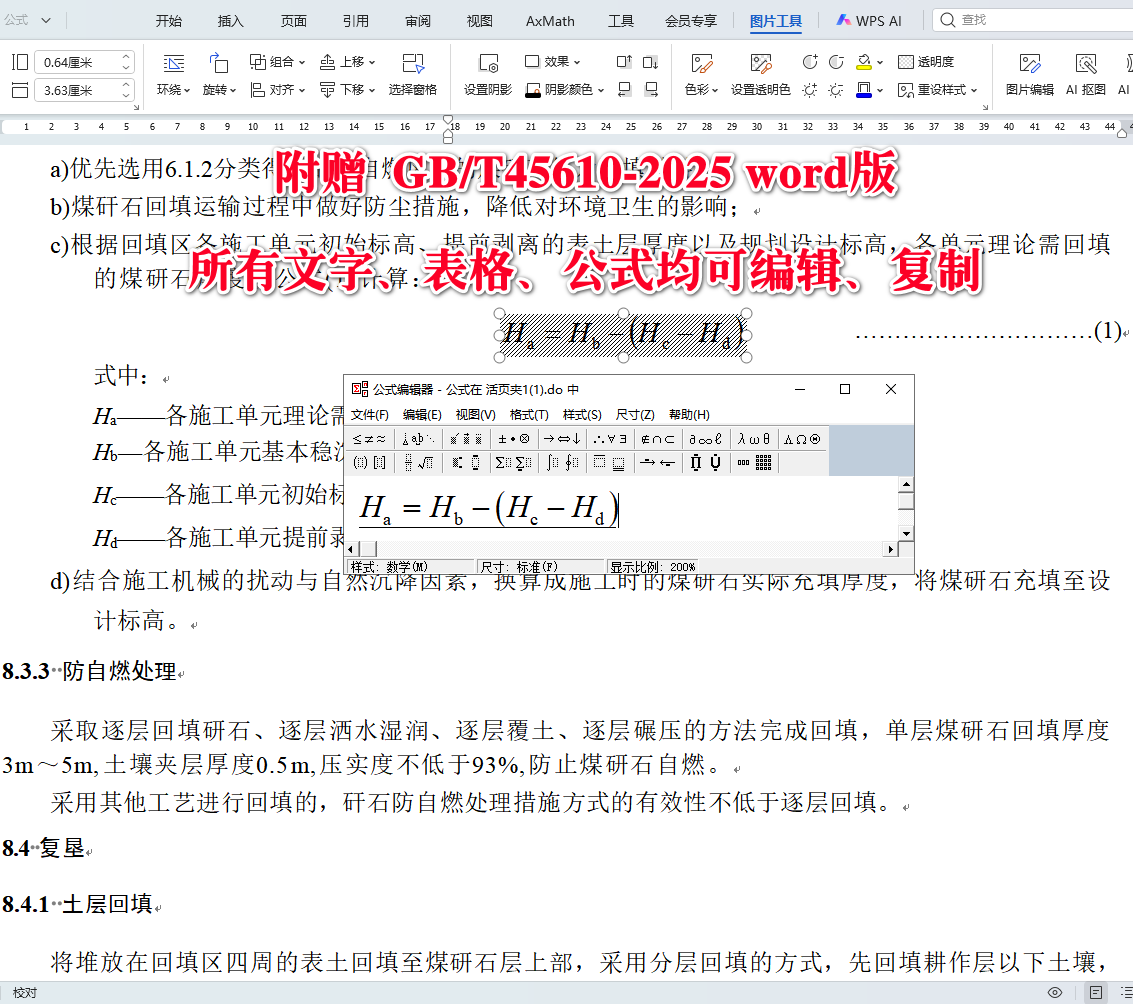
Task: Click the integral template palette
Action: coord(560,462)
